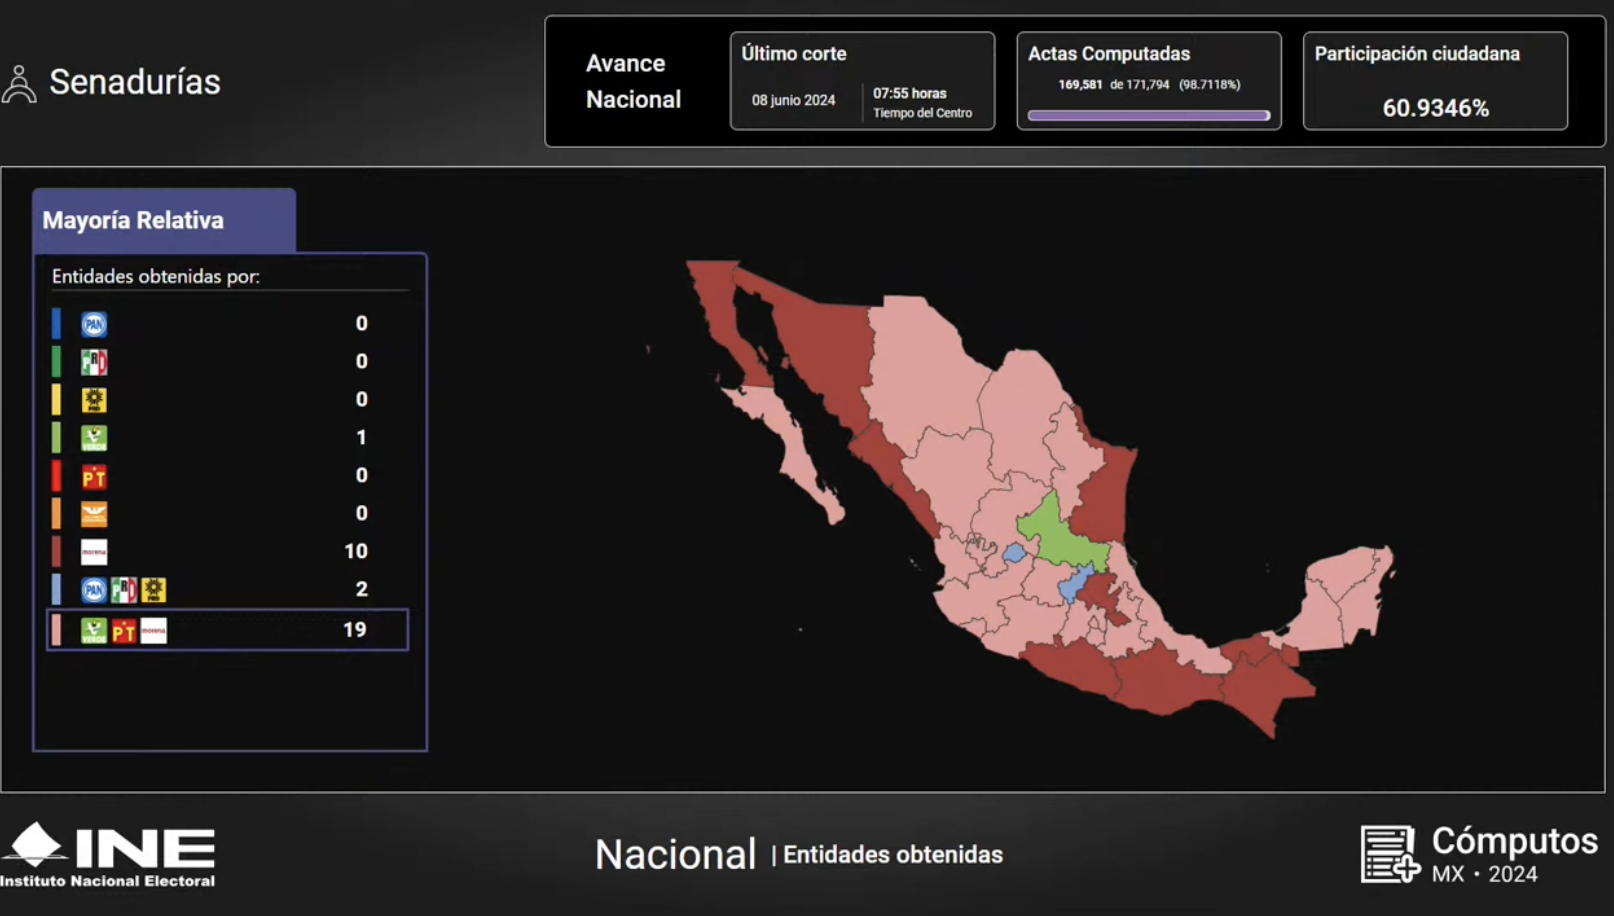Screen dimensions: 1614x916
Task: Click the Cómputos MX 2024 document icon
Action: pyautogui.click(x=1388, y=856)
